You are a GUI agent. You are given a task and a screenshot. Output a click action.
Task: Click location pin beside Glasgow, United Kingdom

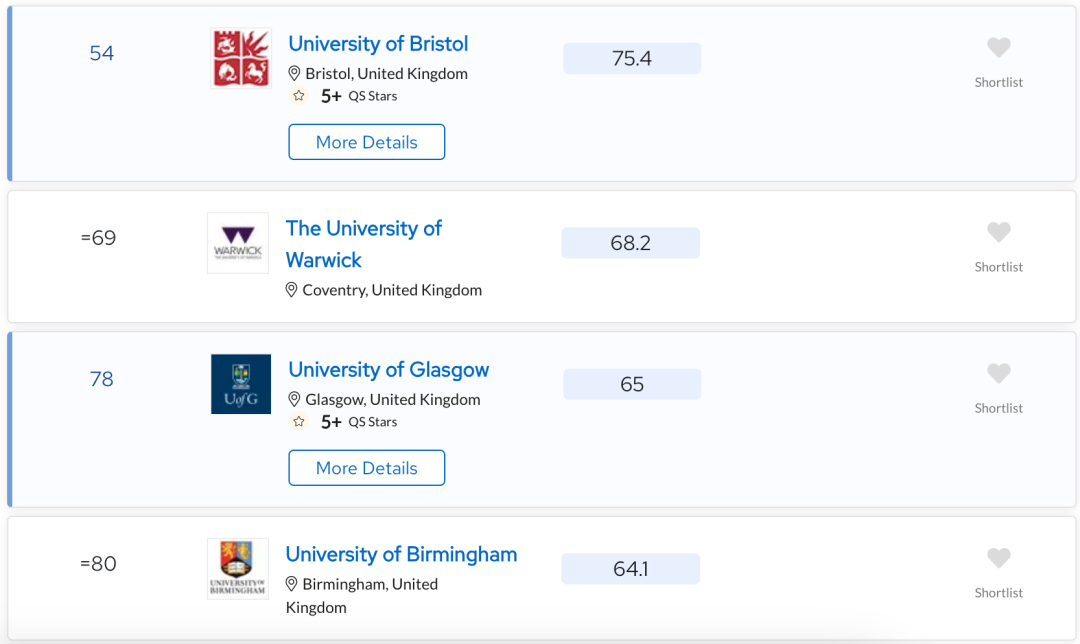pyautogui.click(x=294, y=399)
